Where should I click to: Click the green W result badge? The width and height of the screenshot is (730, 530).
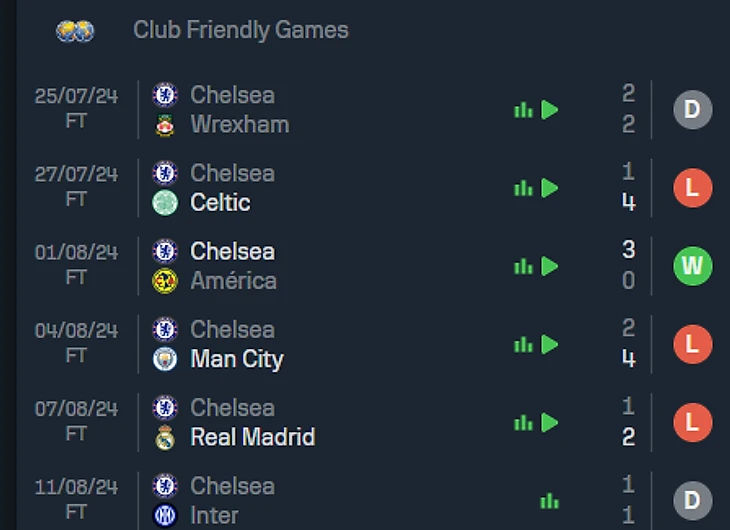pyautogui.click(x=692, y=266)
